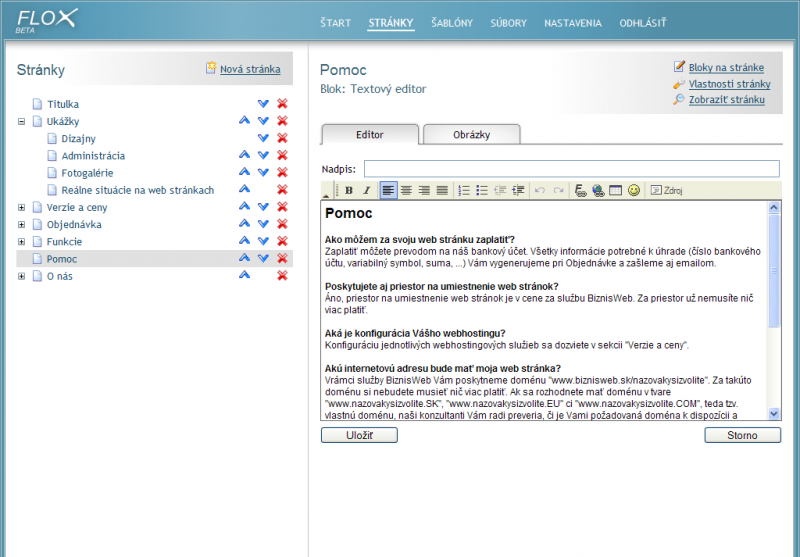800x557 pixels.
Task: Decrease indent in editor toolbar
Action: coord(500,190)
